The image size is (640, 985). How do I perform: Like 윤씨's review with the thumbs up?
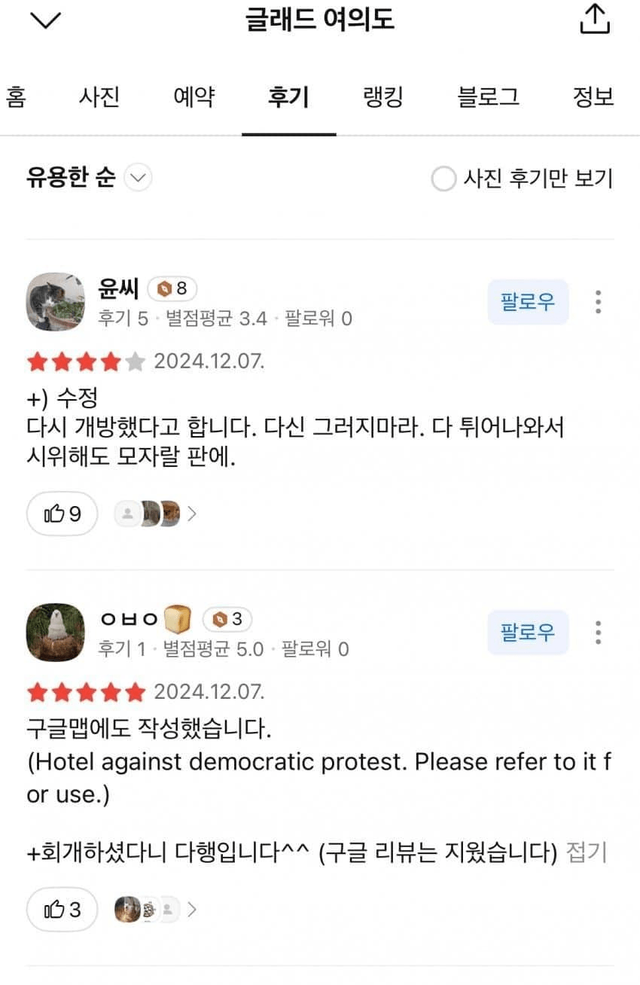[61, 514]
